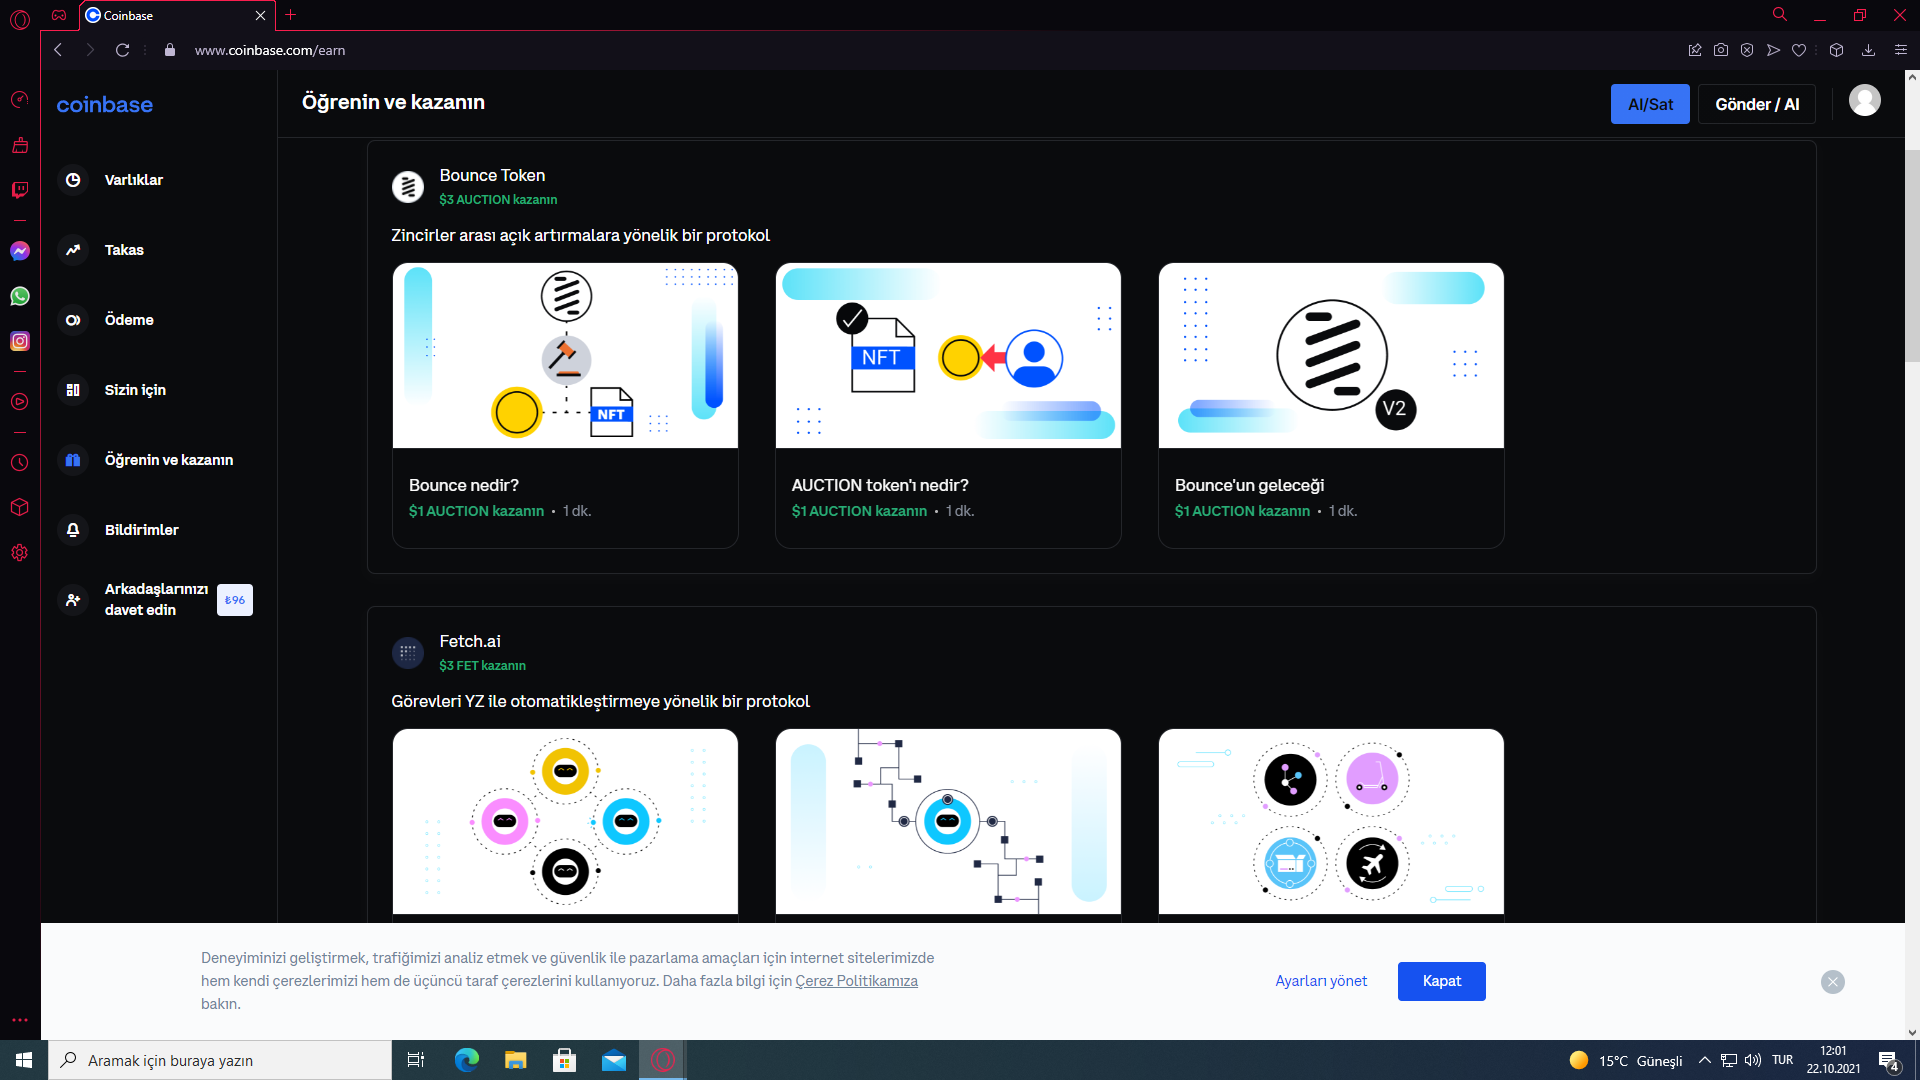Click the padlock site security icon
Viewport: 1920px width, 1080px height.
170,50
